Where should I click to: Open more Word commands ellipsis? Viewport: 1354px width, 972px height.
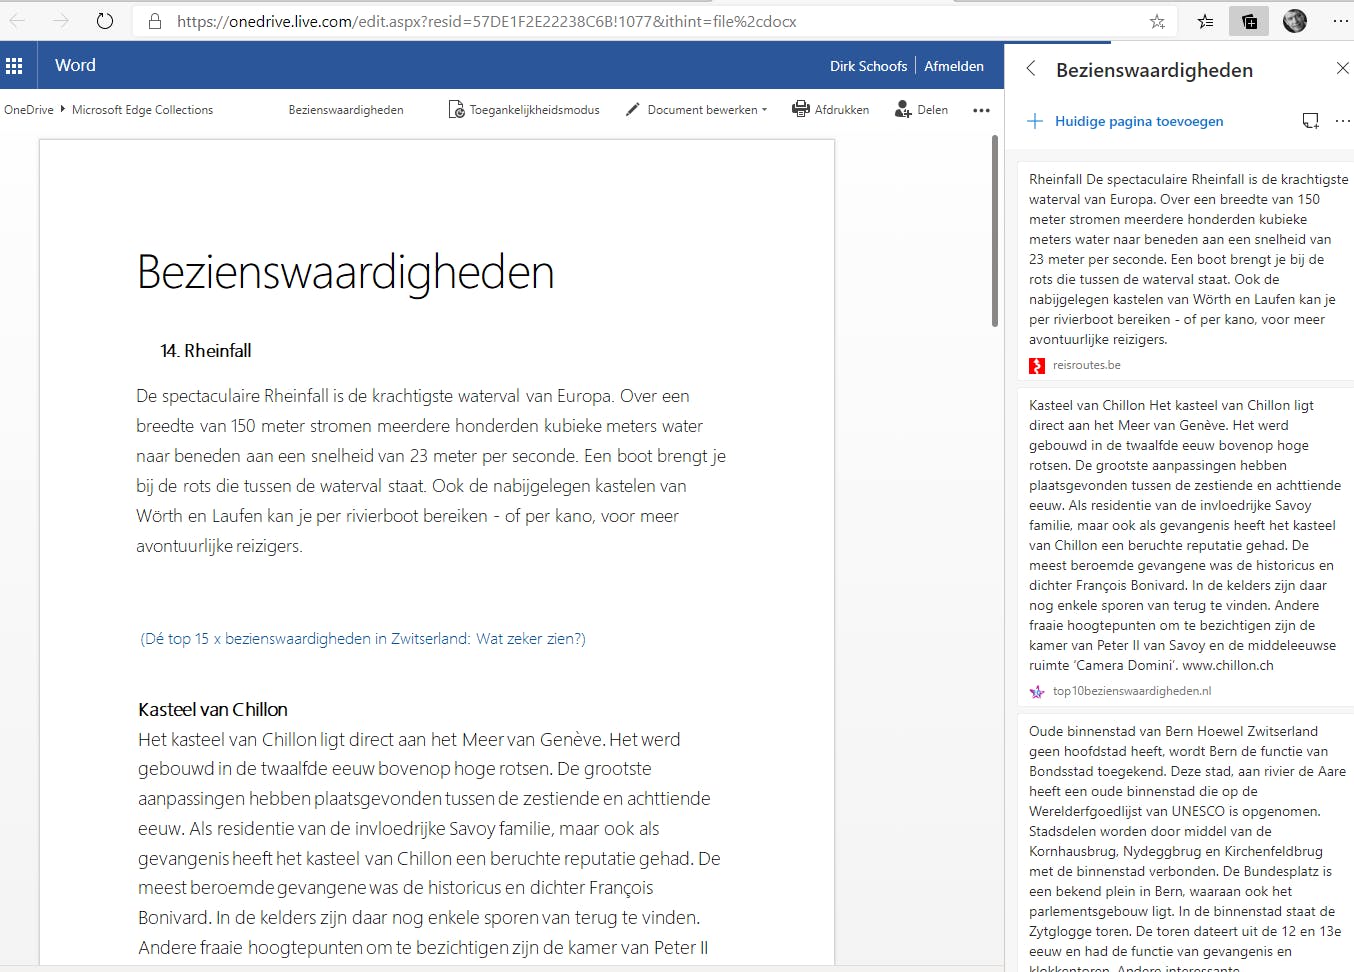click(x=981, y=110)
